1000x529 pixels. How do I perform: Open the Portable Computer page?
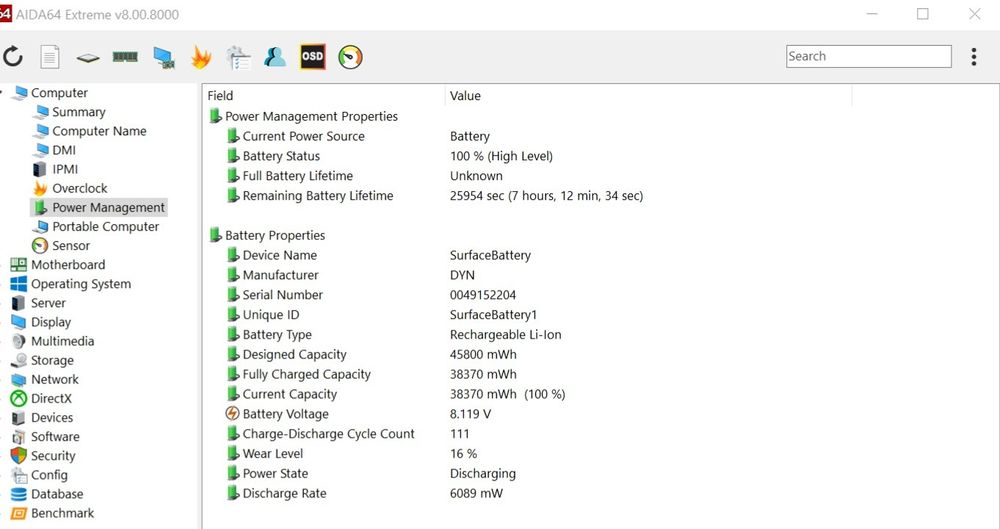pos(105,227)
